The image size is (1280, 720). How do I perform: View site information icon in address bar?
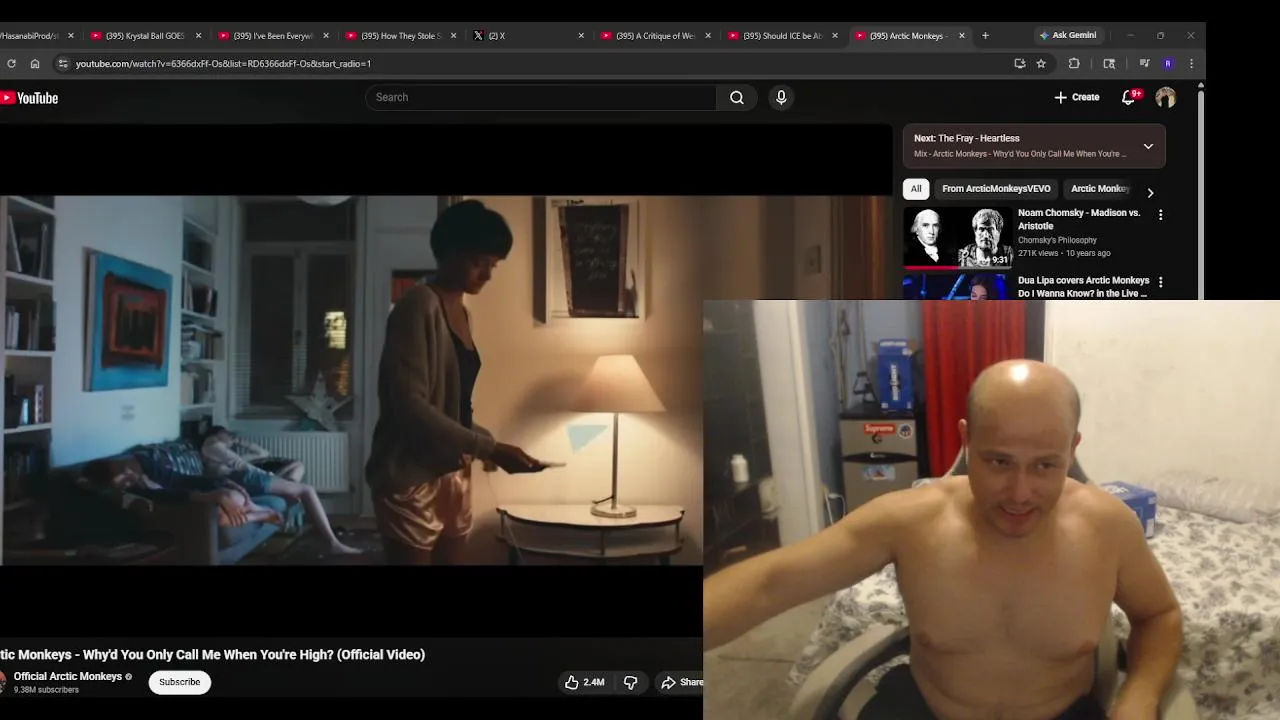click(x=62, y=63)
